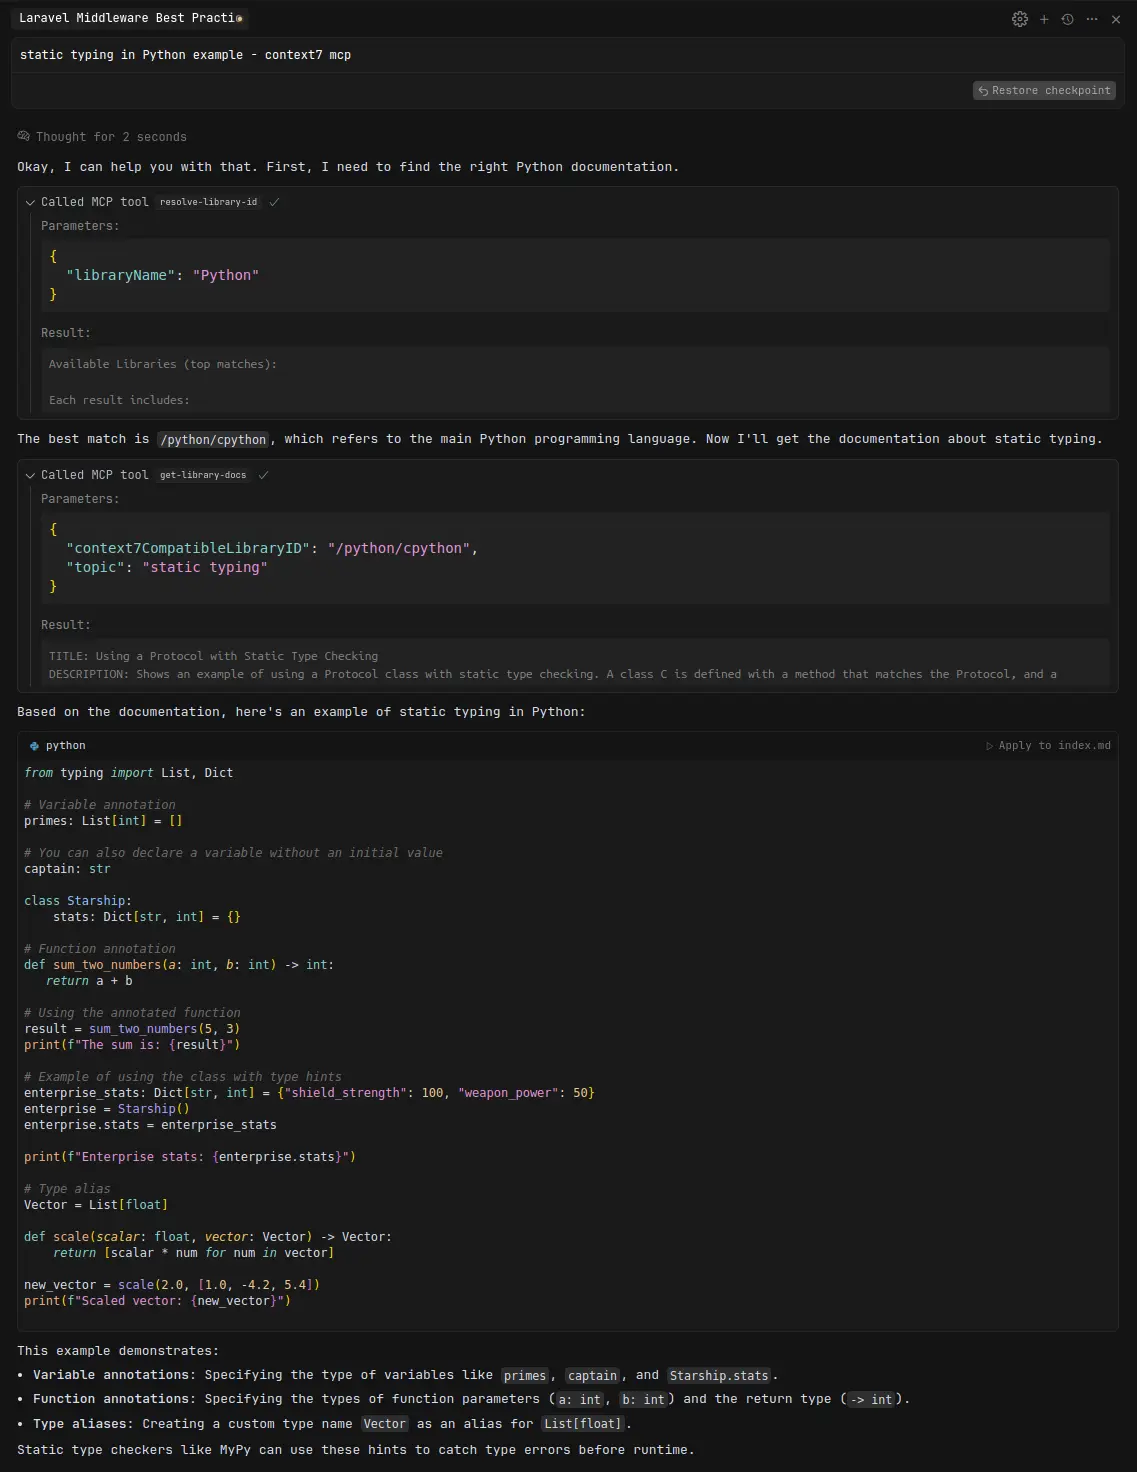Click the resolve-library-id Result output box
Screen dimensions: 1137x1472
pos(577,381)
